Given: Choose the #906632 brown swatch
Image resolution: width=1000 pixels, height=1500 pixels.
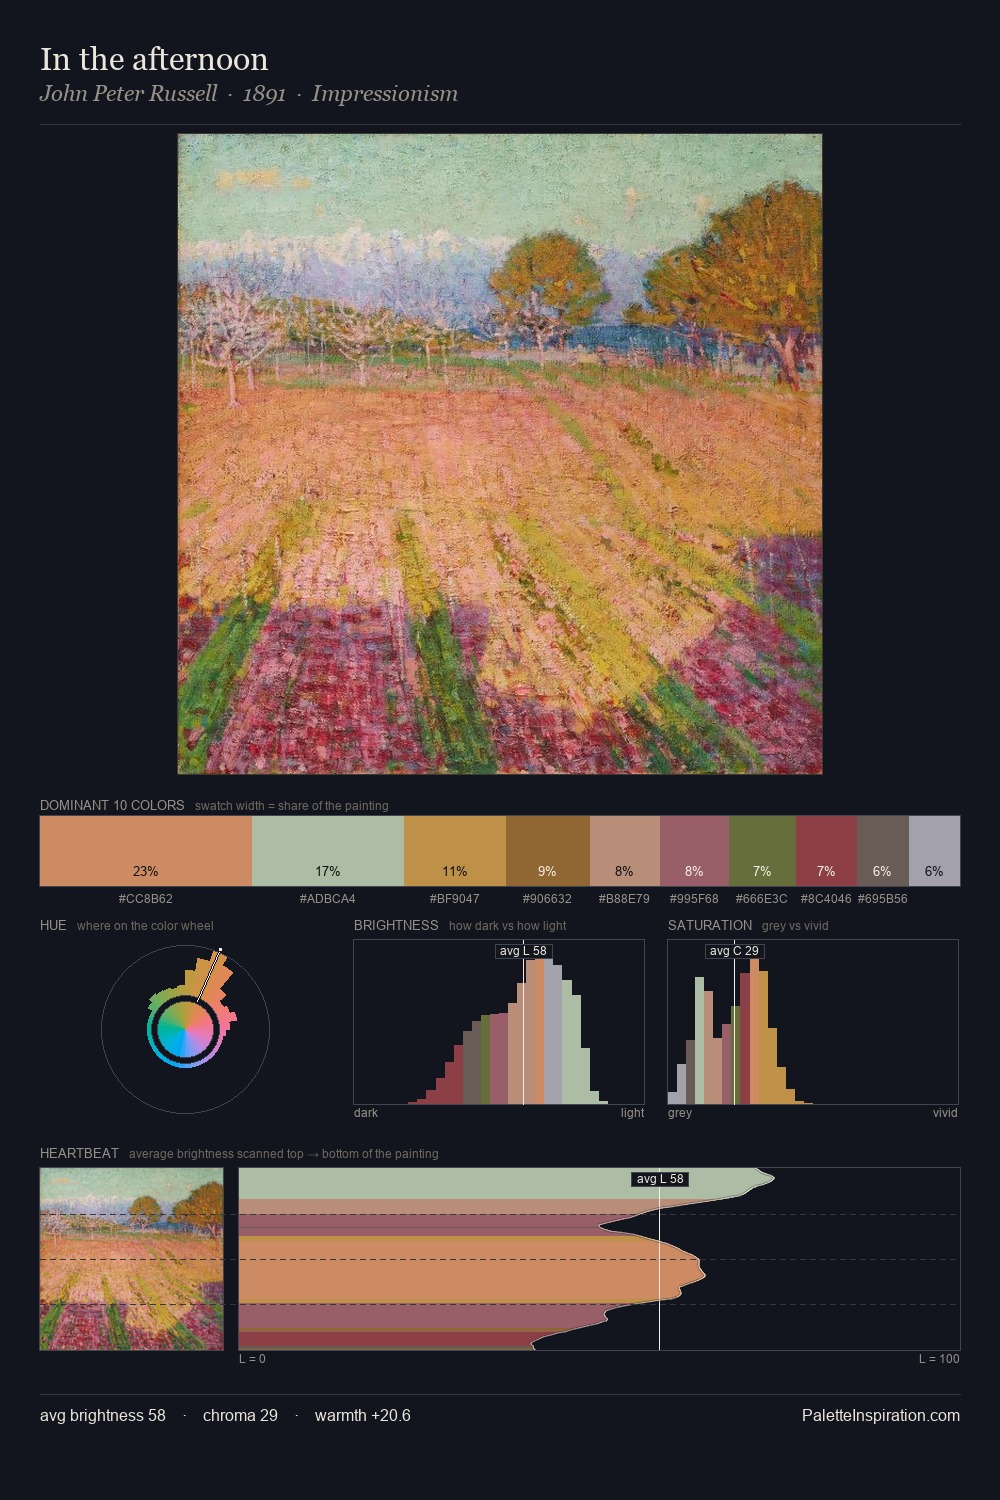Looking at the screenshot, I should tap(548, 851).
